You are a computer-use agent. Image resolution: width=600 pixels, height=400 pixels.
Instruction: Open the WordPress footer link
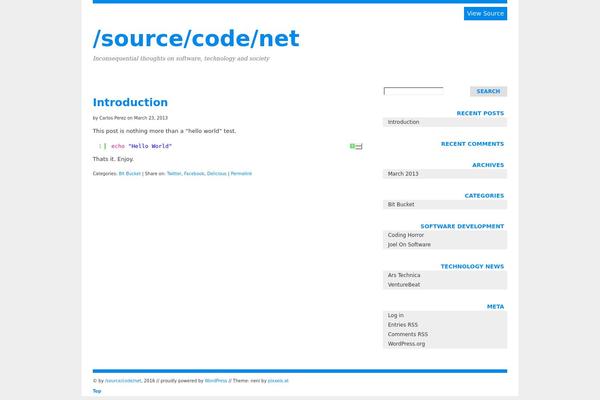click(216, 381)
